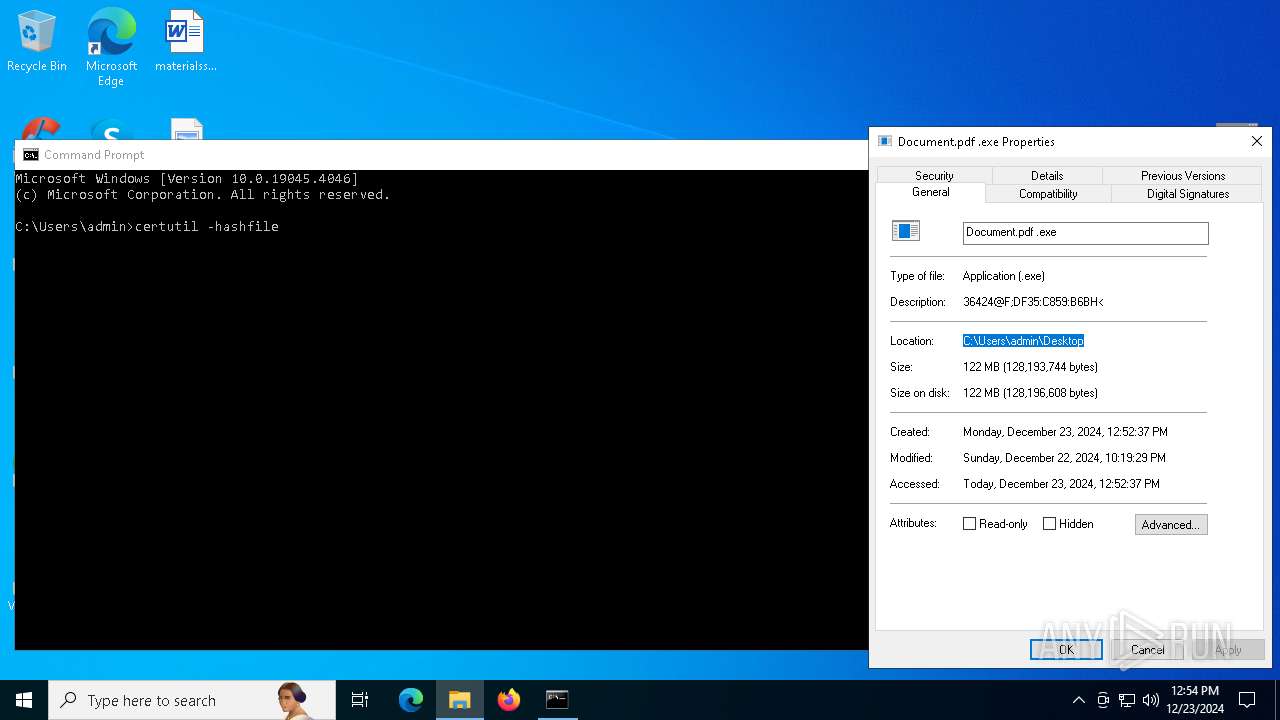Launch Firefox from the taskbar

[x=509, y=700]
